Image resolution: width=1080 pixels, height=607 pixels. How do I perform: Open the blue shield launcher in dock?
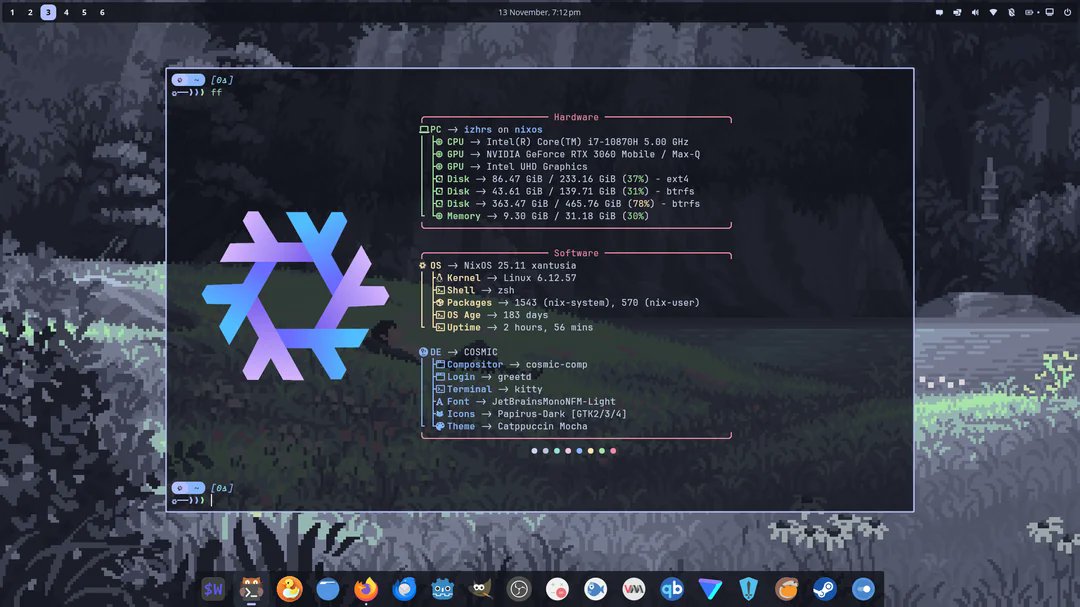click(x=748, y=589)
